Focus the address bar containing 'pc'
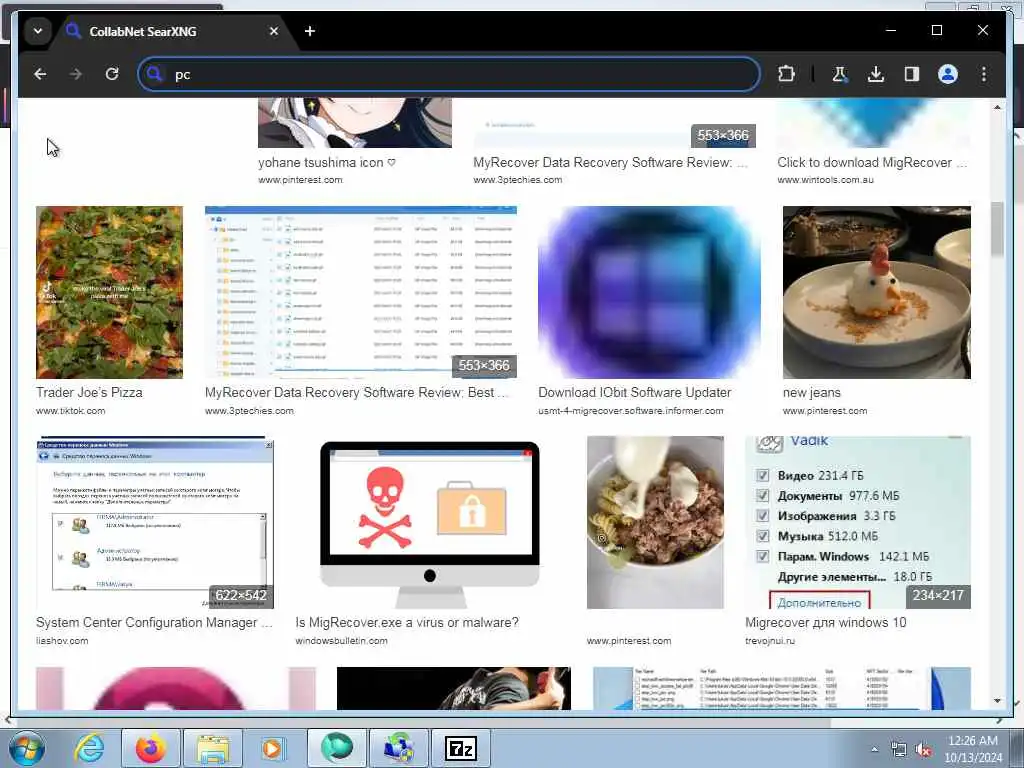1024x768 pixels. pos(449,74)
